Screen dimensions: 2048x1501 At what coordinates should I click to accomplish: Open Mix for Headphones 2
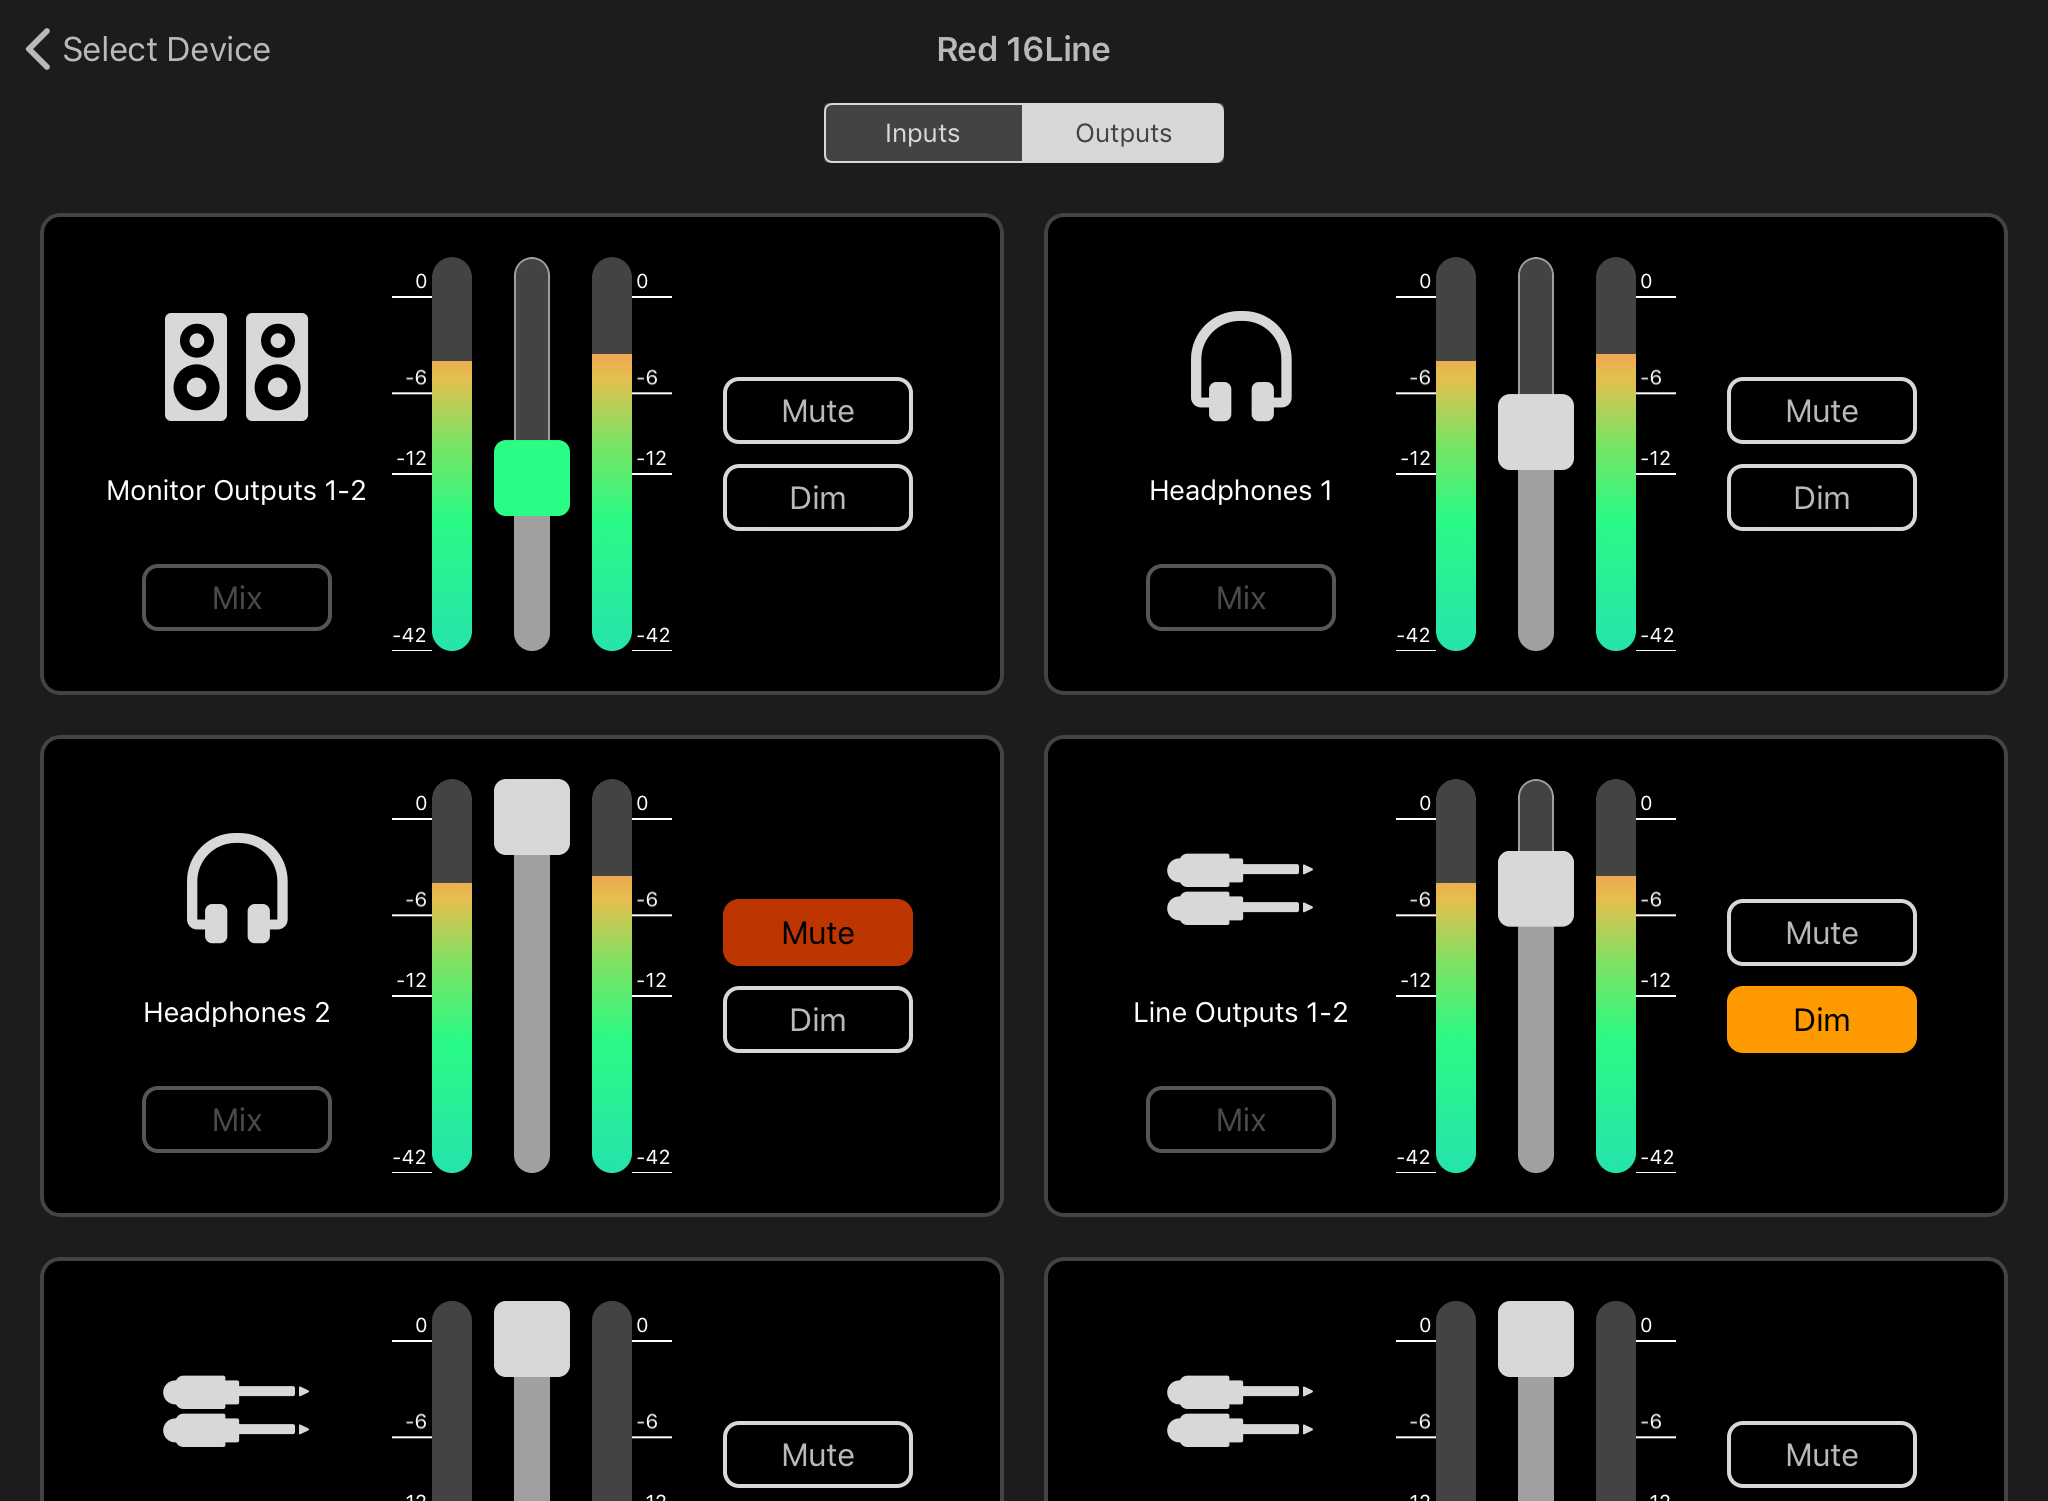(x=237, y=1119)
